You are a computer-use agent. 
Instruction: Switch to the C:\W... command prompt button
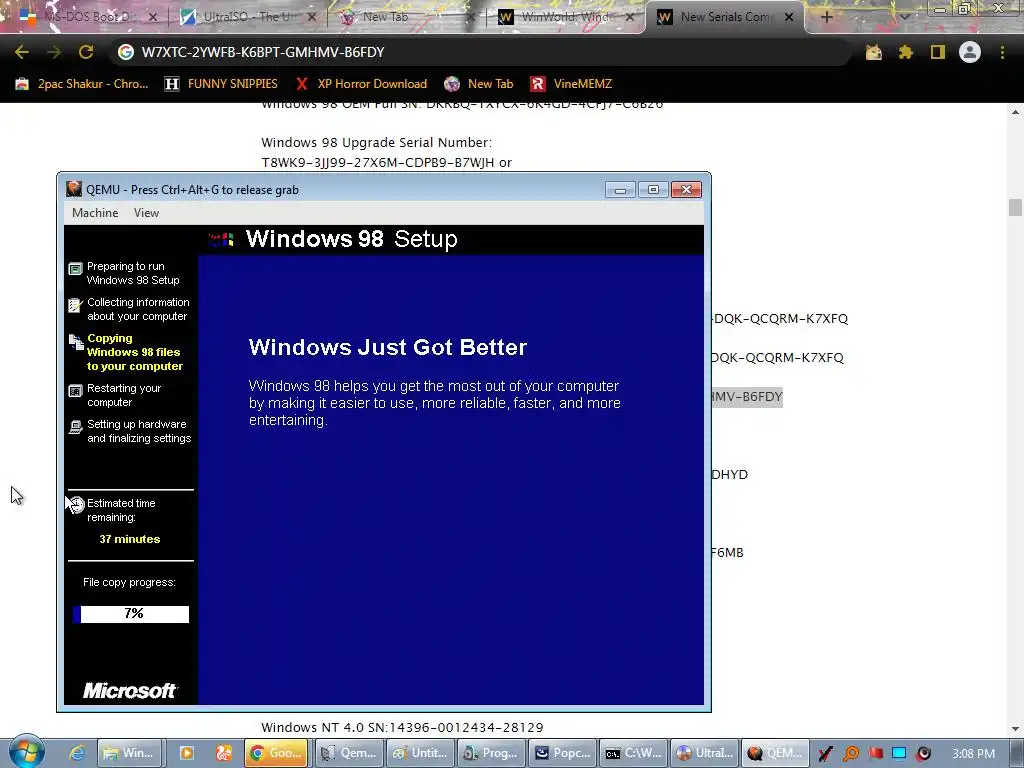point(633,753)
